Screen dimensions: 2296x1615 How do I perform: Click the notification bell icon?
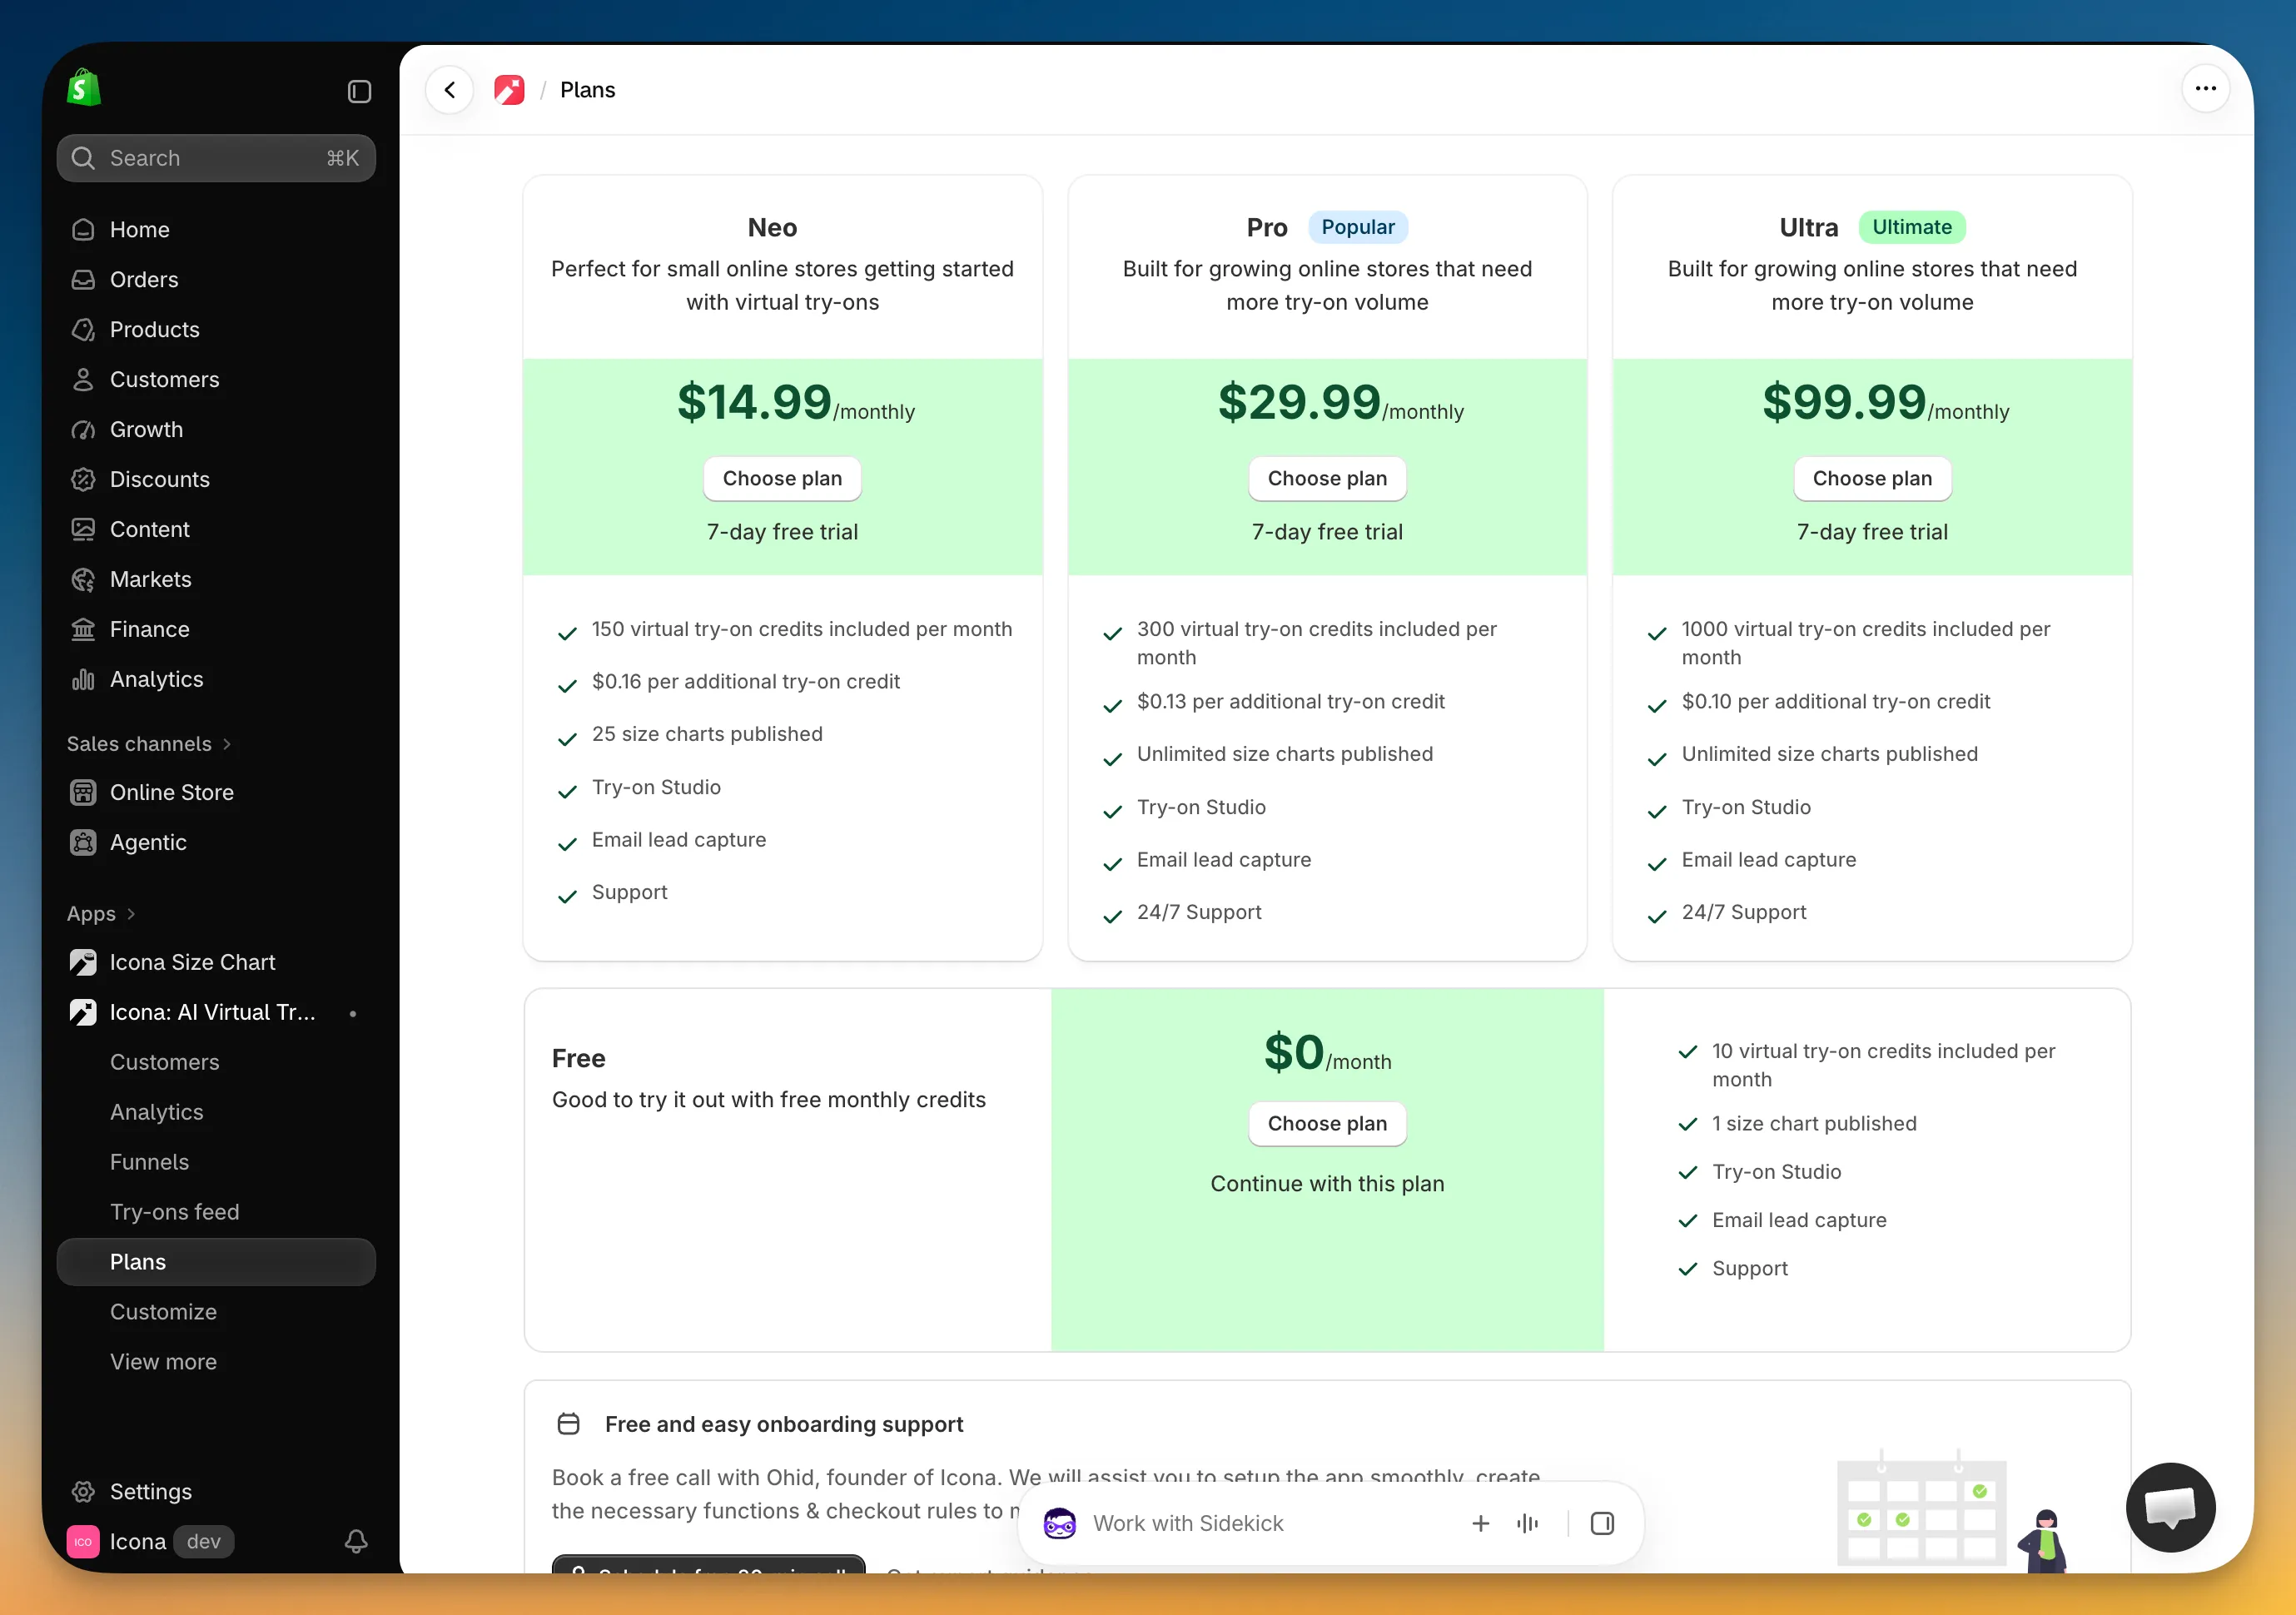[356, 1541]
